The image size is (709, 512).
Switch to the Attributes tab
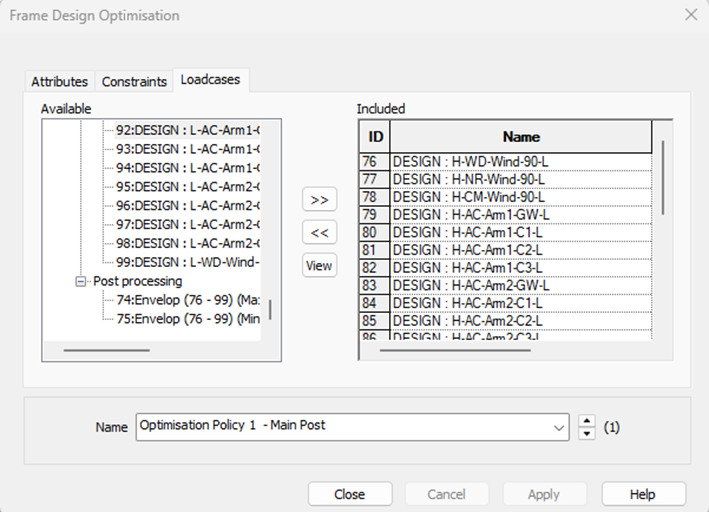59,82
